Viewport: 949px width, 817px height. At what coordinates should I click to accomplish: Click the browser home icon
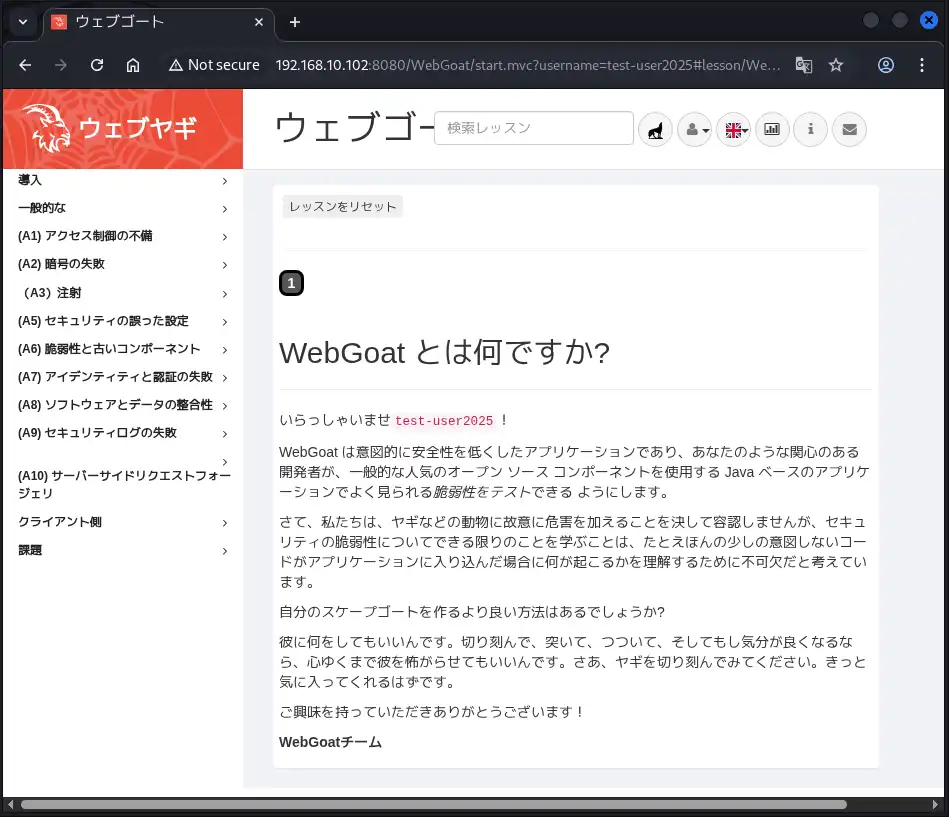tap(134, 64)
